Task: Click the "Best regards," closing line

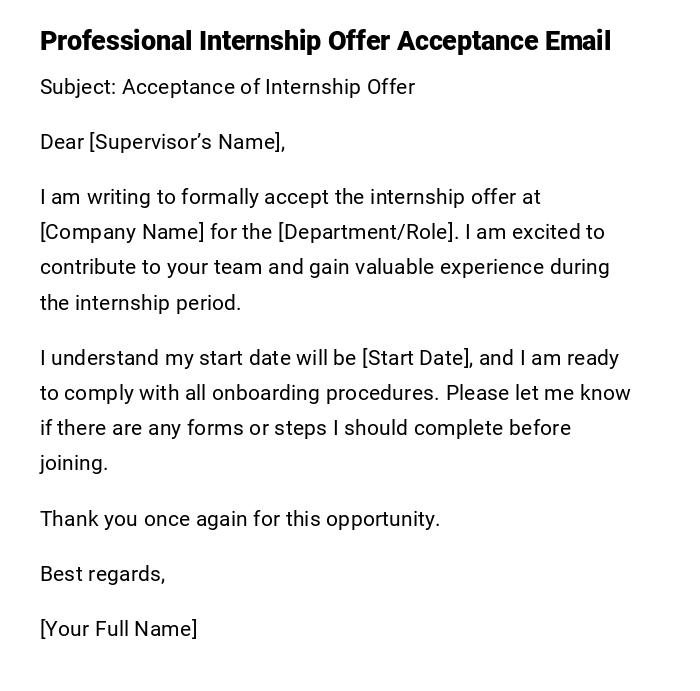Action: point(102,574)
